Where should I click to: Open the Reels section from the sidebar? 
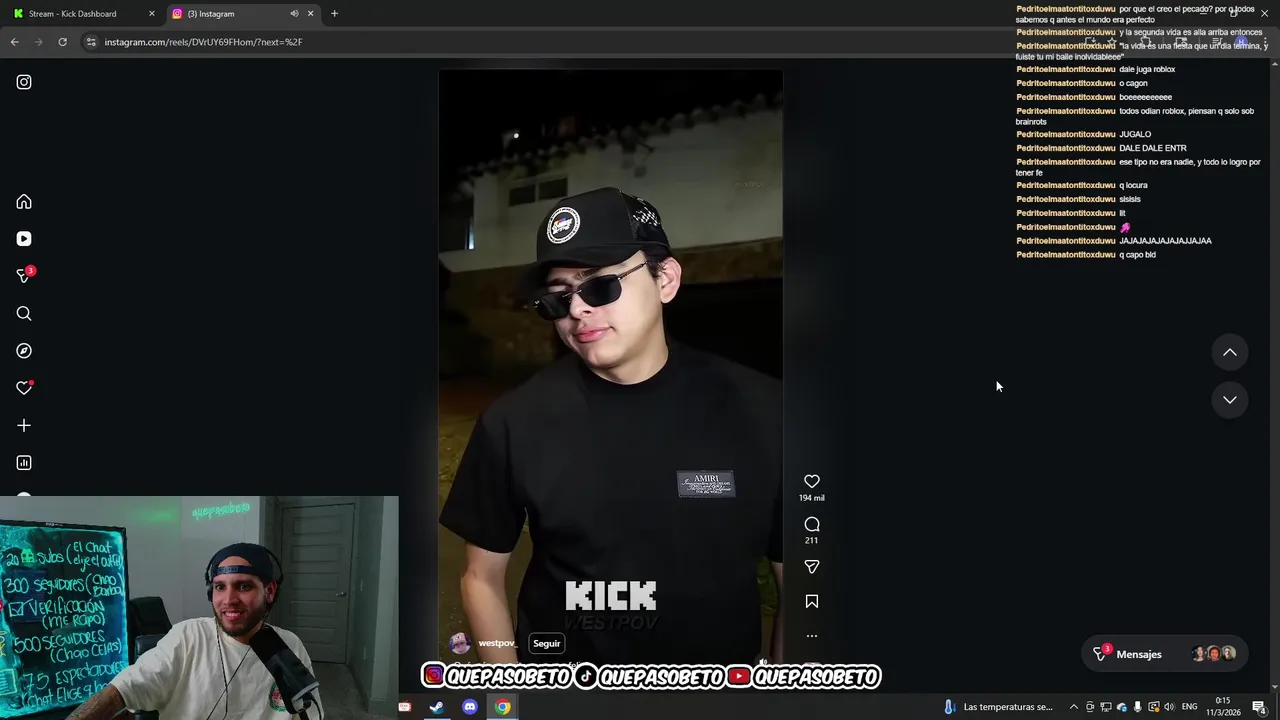[24, 239]
